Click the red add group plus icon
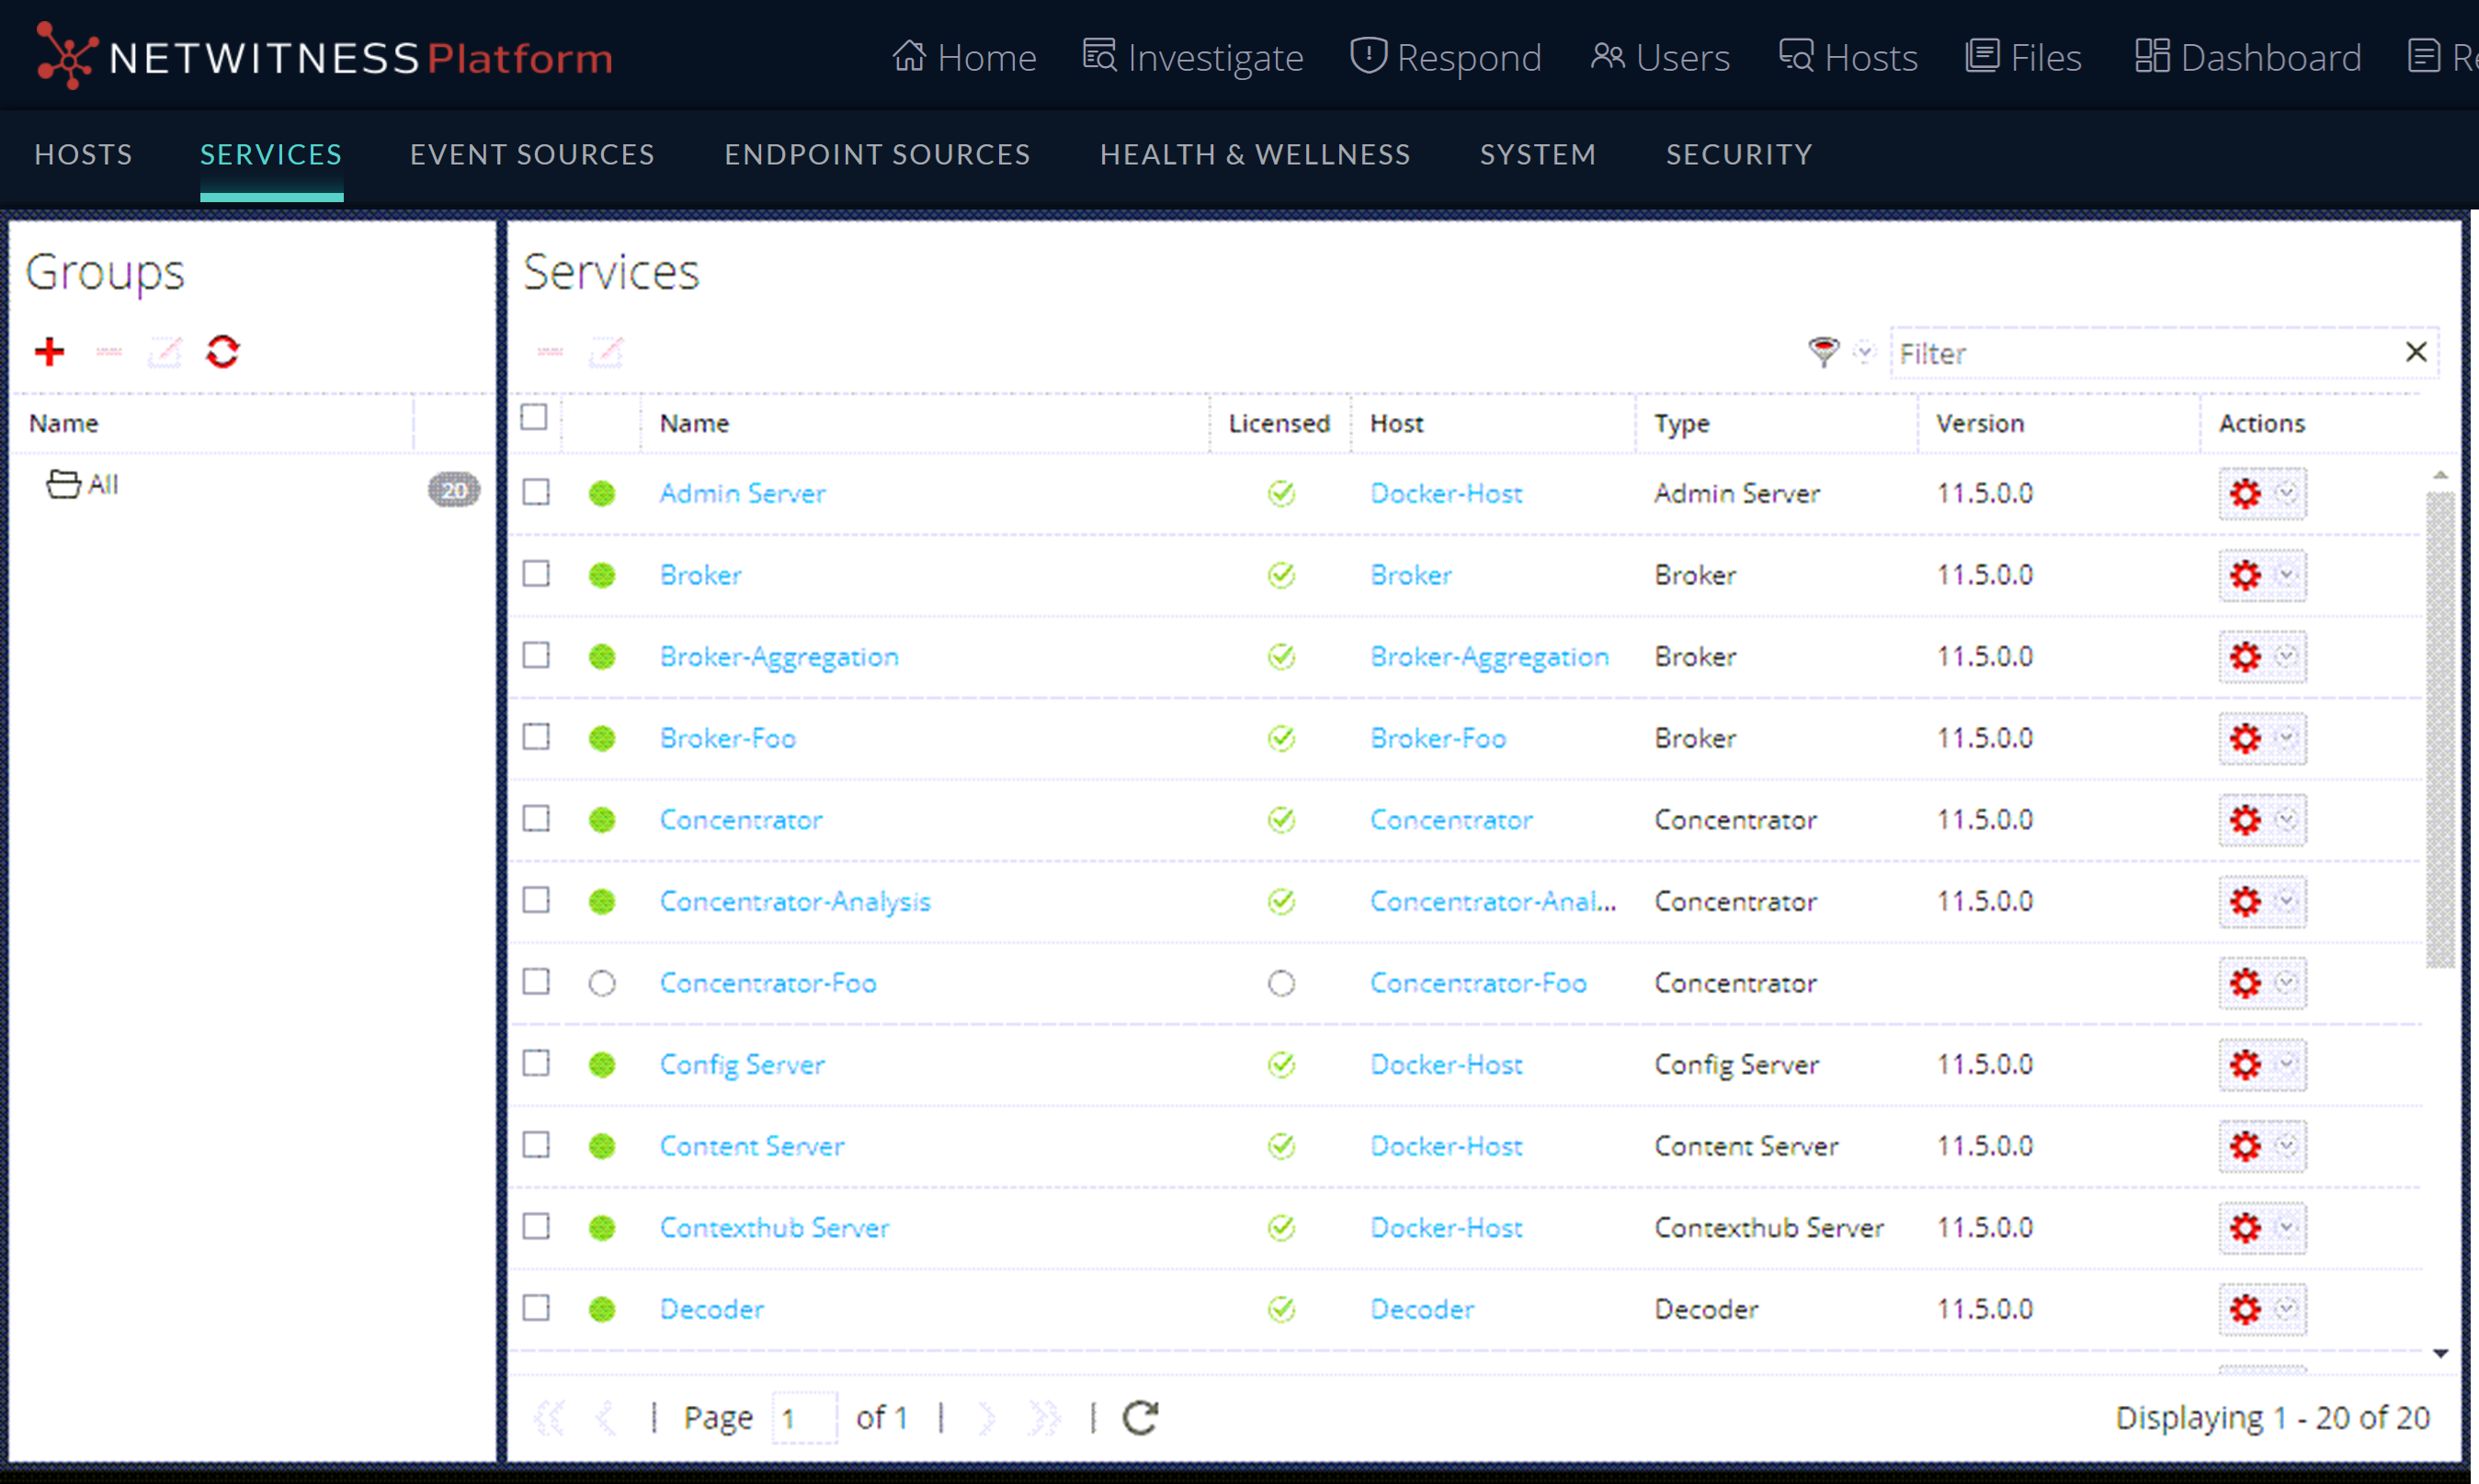2479x1484 pixels. click(49, 352)
